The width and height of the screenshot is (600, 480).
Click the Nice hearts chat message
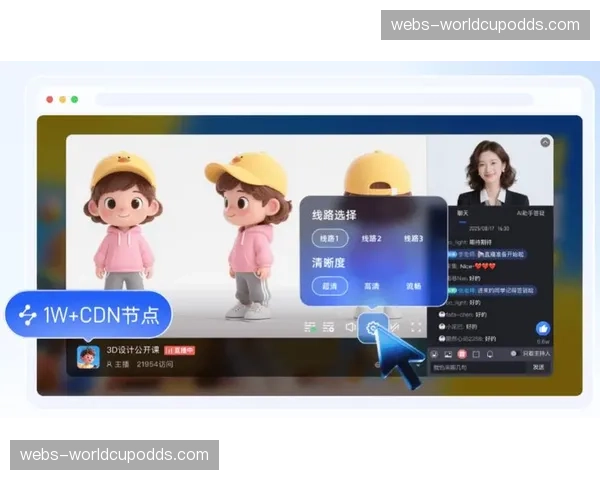[474, 266]
